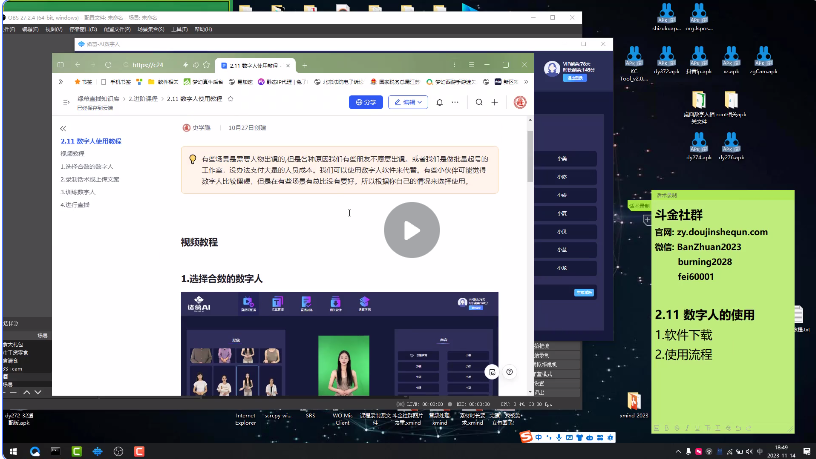Select outline item starting with '2.'

[90, 179]
